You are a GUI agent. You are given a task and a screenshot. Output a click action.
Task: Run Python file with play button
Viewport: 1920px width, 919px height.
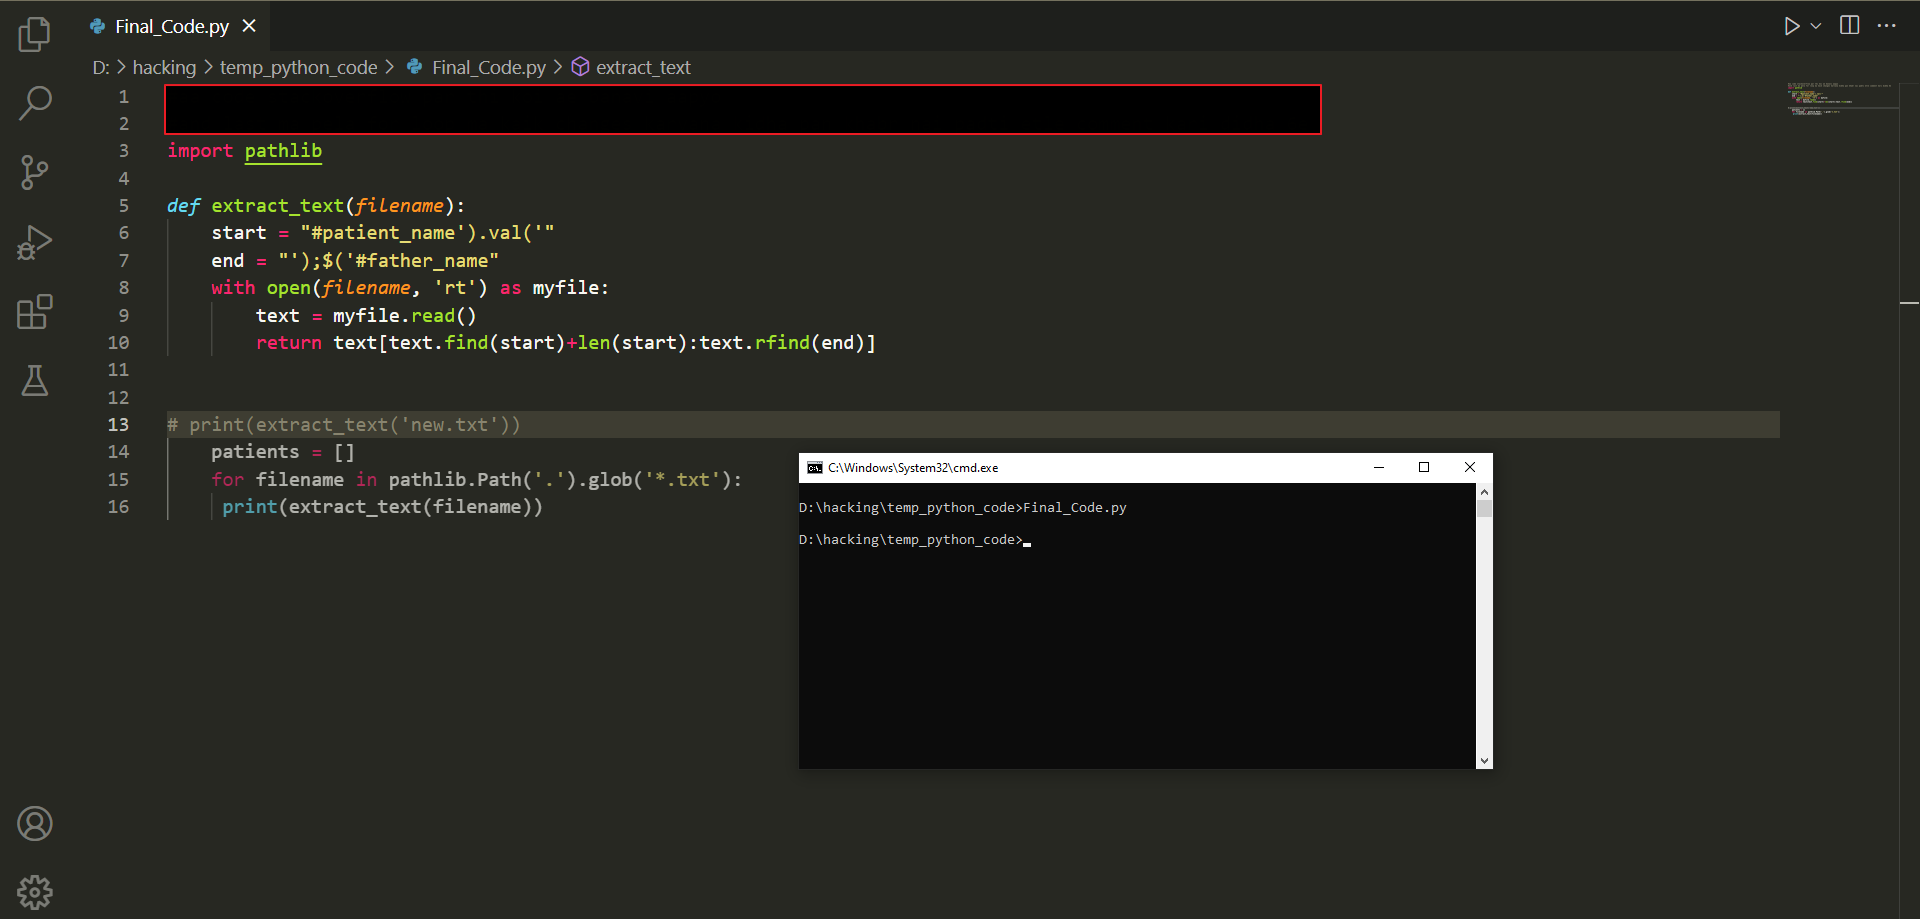coord(1791,26)
